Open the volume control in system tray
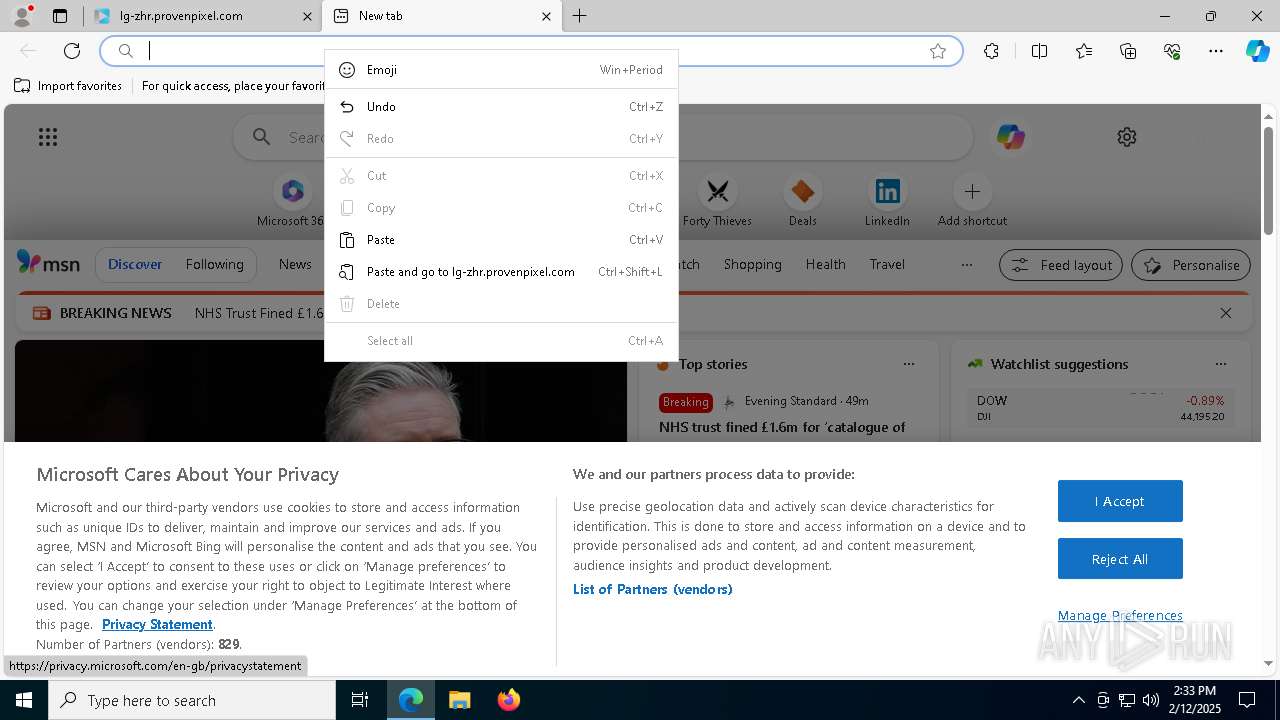The width and height of the screenshot is (1280, 720). click(1151, 700)
